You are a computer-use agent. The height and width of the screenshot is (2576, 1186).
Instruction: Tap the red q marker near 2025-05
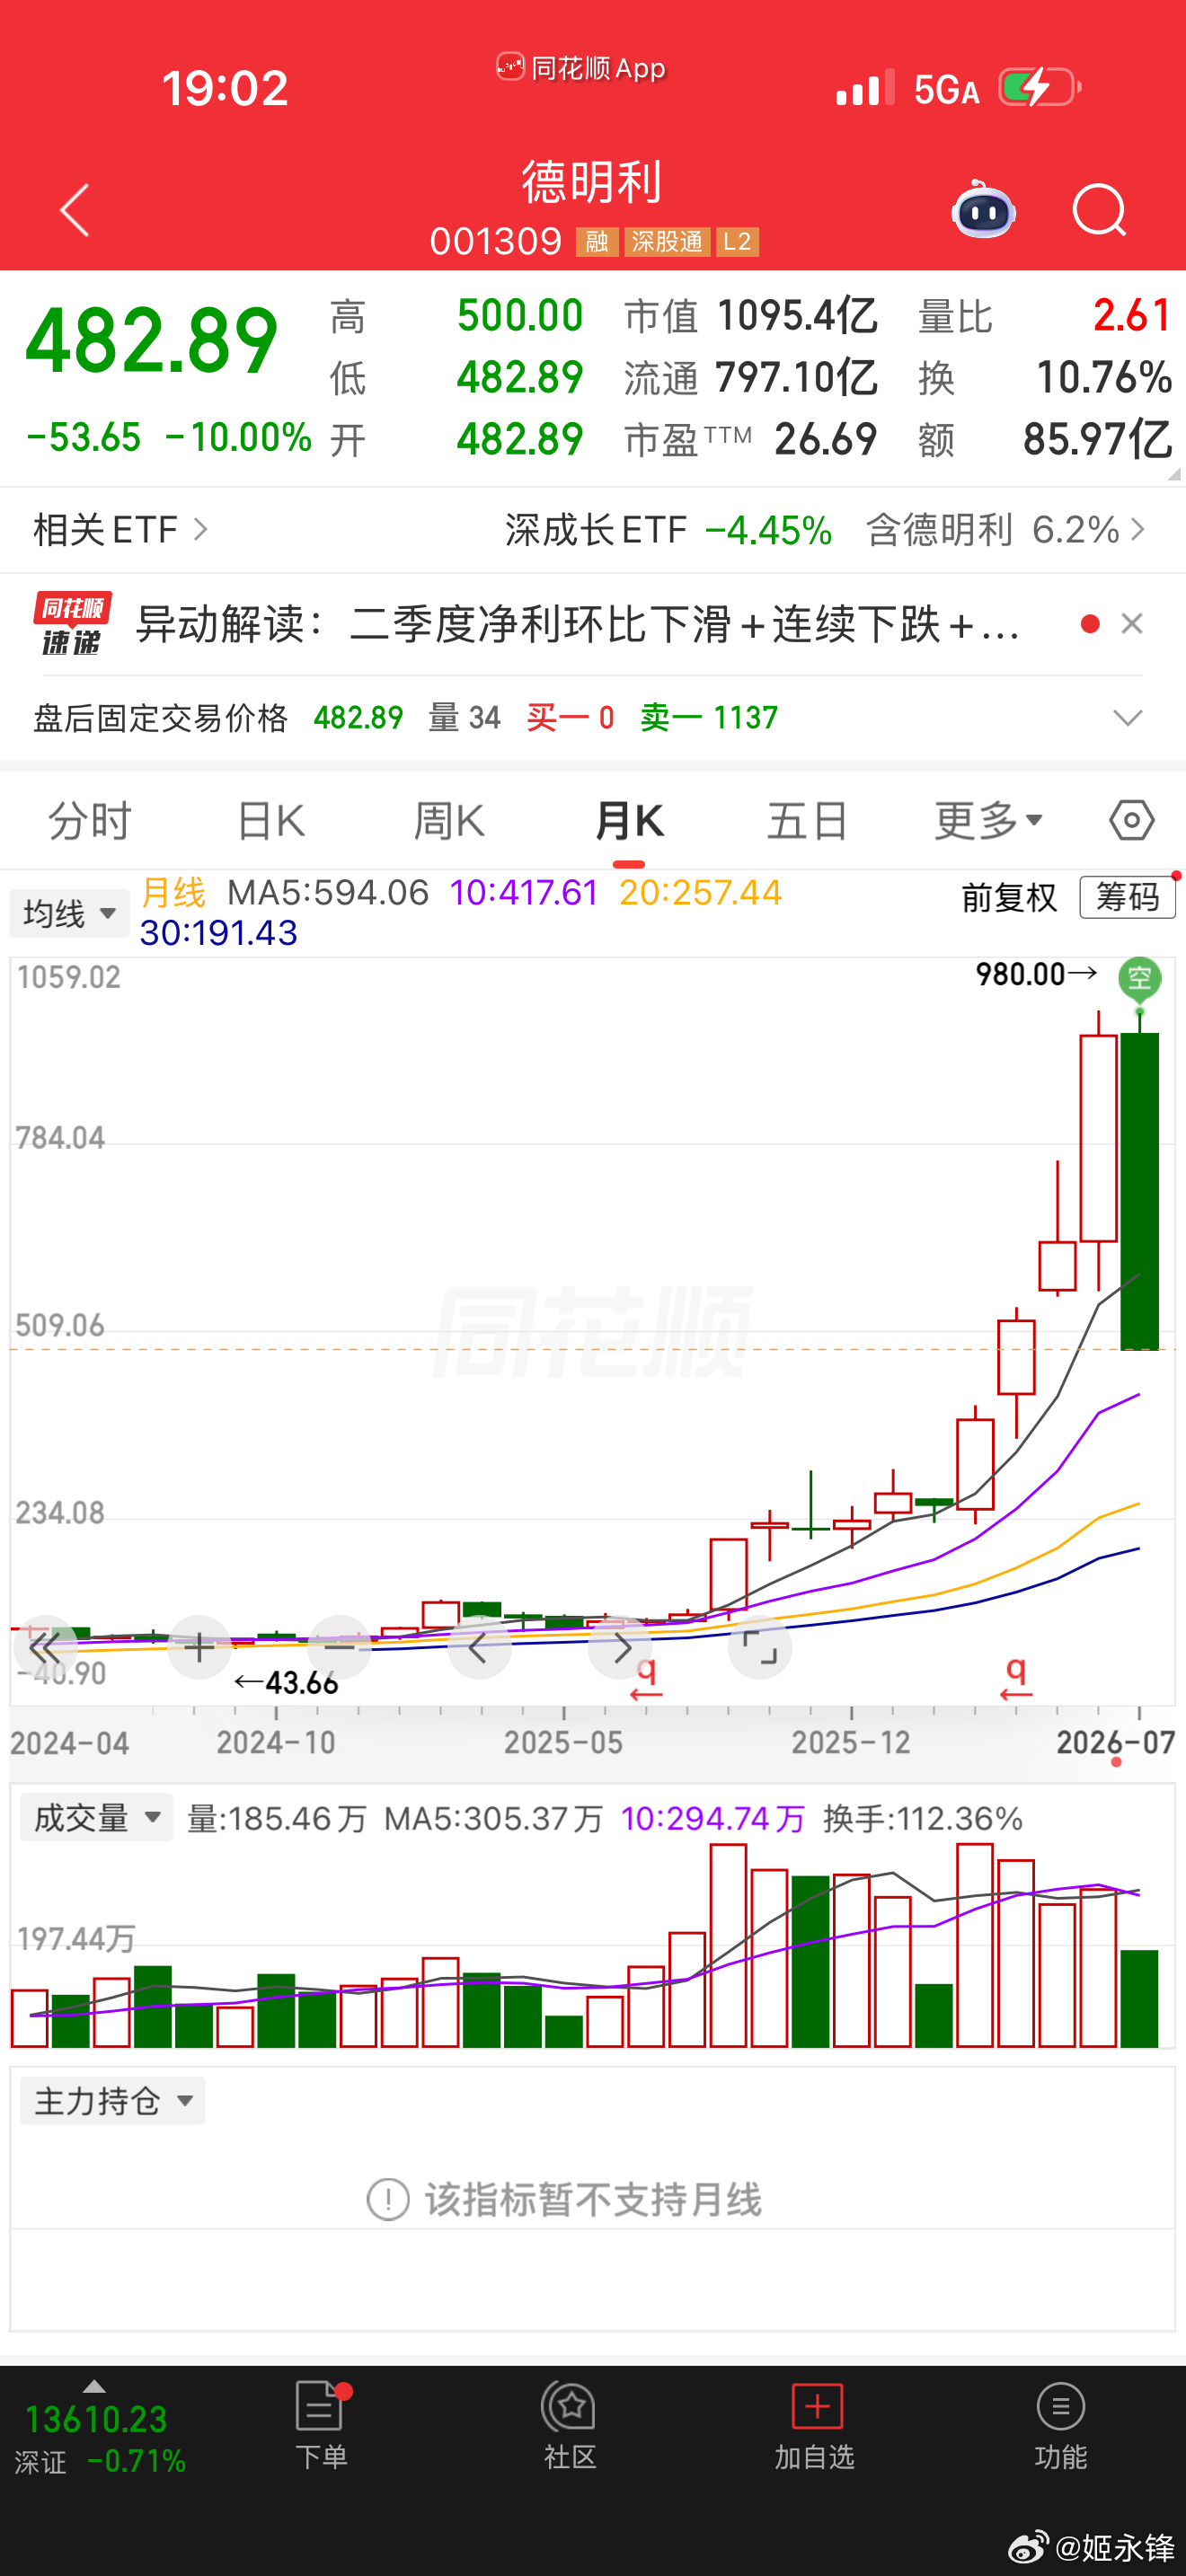point(647,1678)
